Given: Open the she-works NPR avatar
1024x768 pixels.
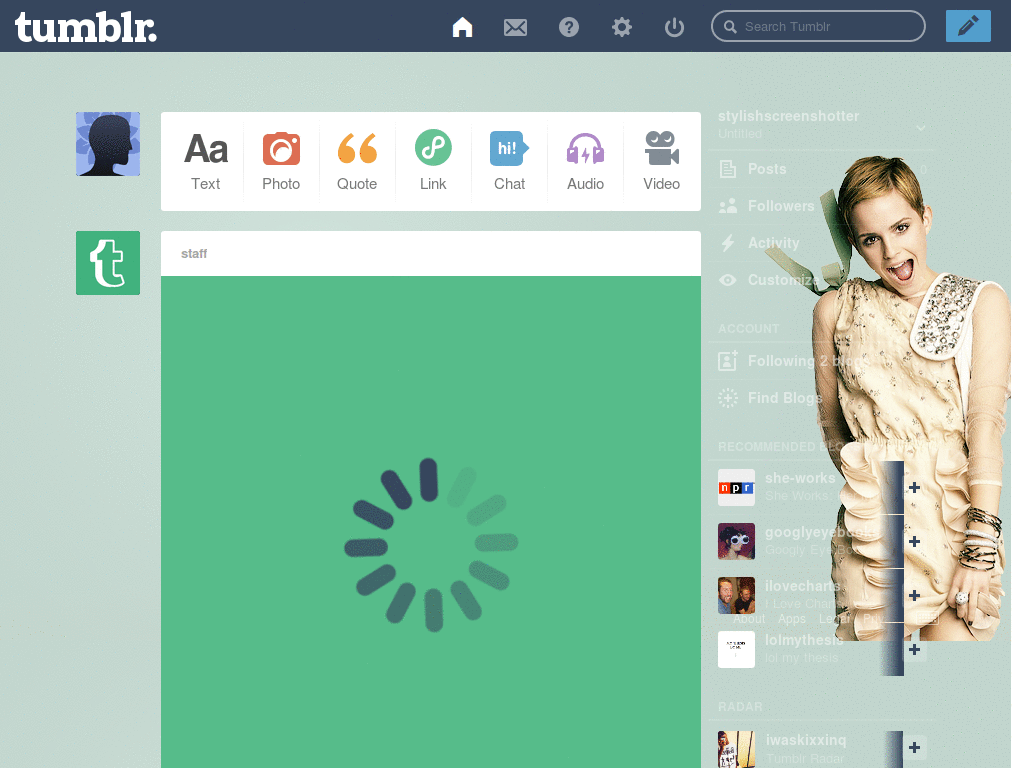Looking at the screenshot, I should pyautogui.click(x=736, y=487).
